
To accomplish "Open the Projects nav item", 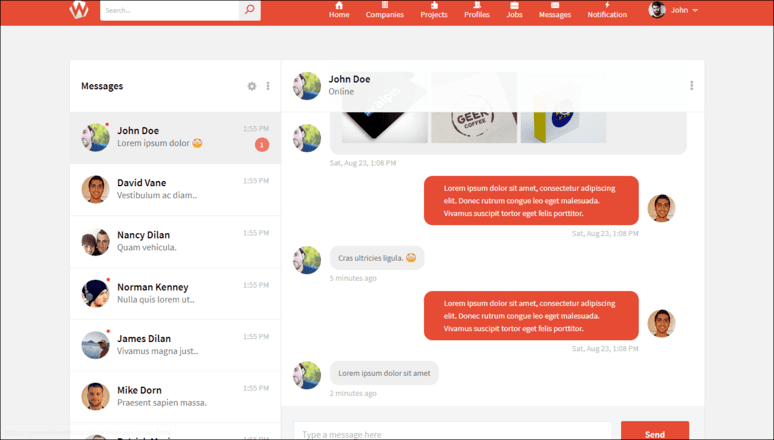I will [434, 10].
